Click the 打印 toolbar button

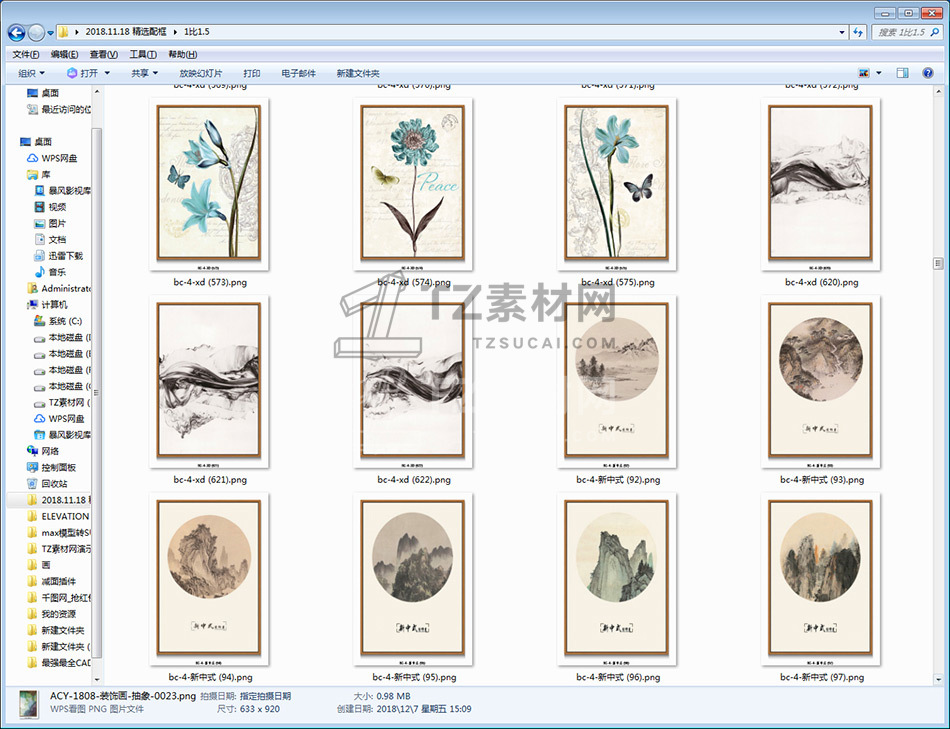[x=251, y=73]
